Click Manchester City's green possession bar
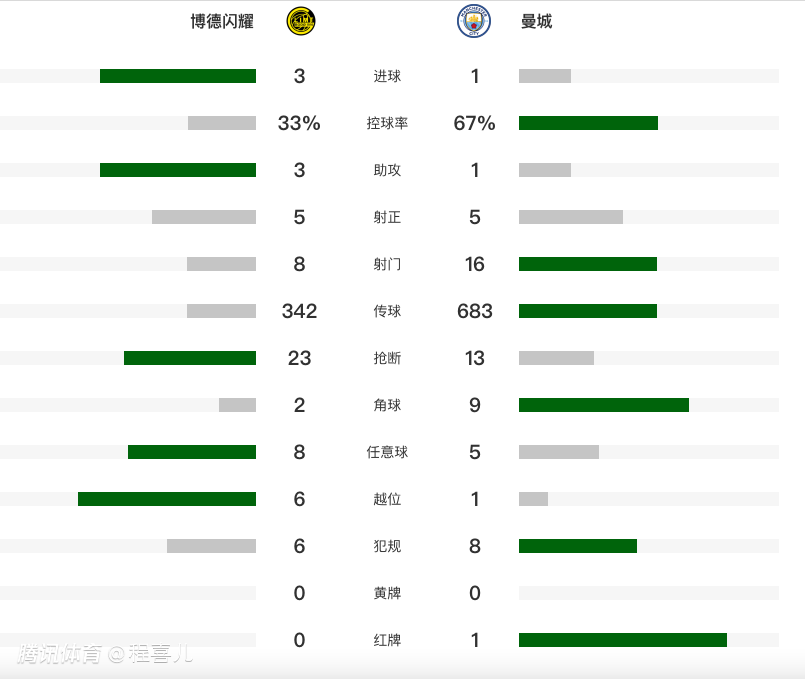 tap(588, 123)
